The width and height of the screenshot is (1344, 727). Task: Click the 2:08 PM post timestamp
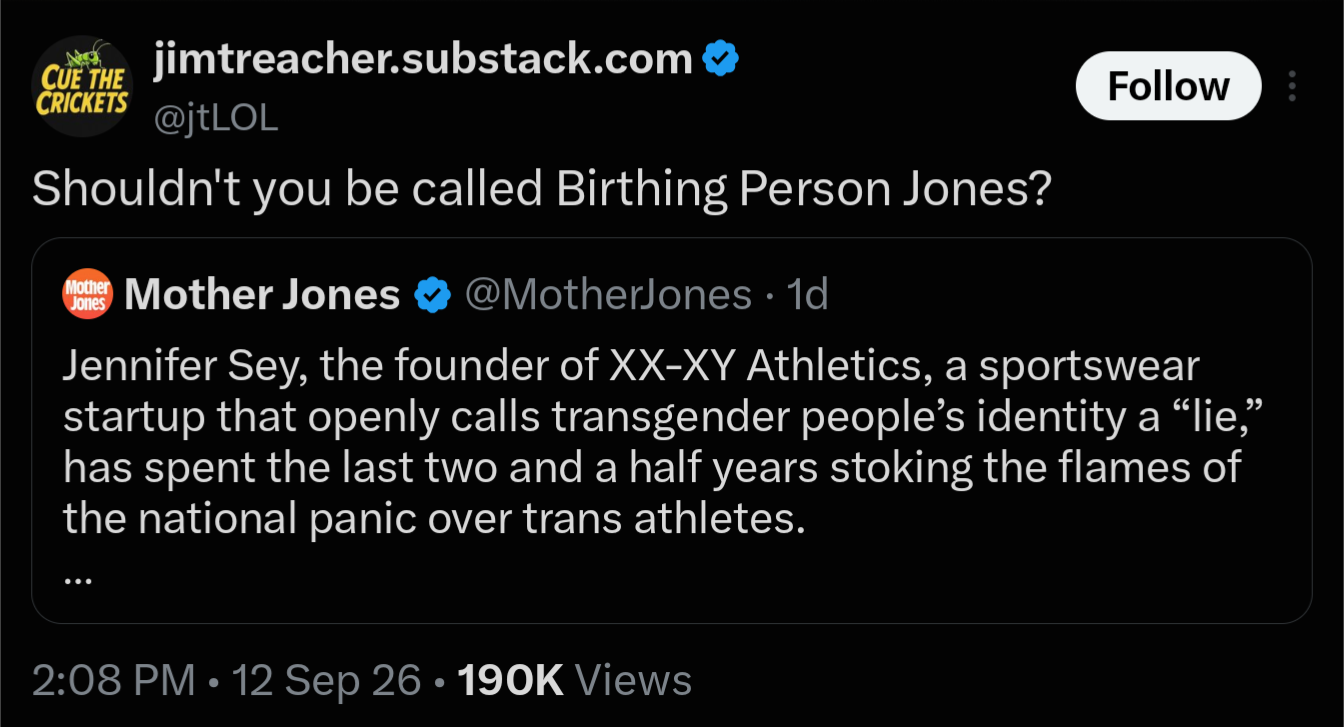tap(113, 680)
